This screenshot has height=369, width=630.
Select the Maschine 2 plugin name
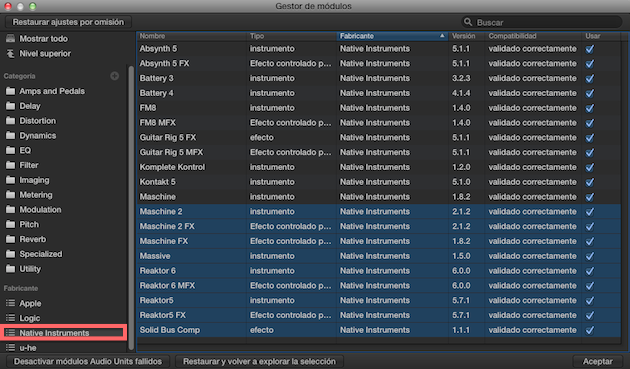coord(161,211)
